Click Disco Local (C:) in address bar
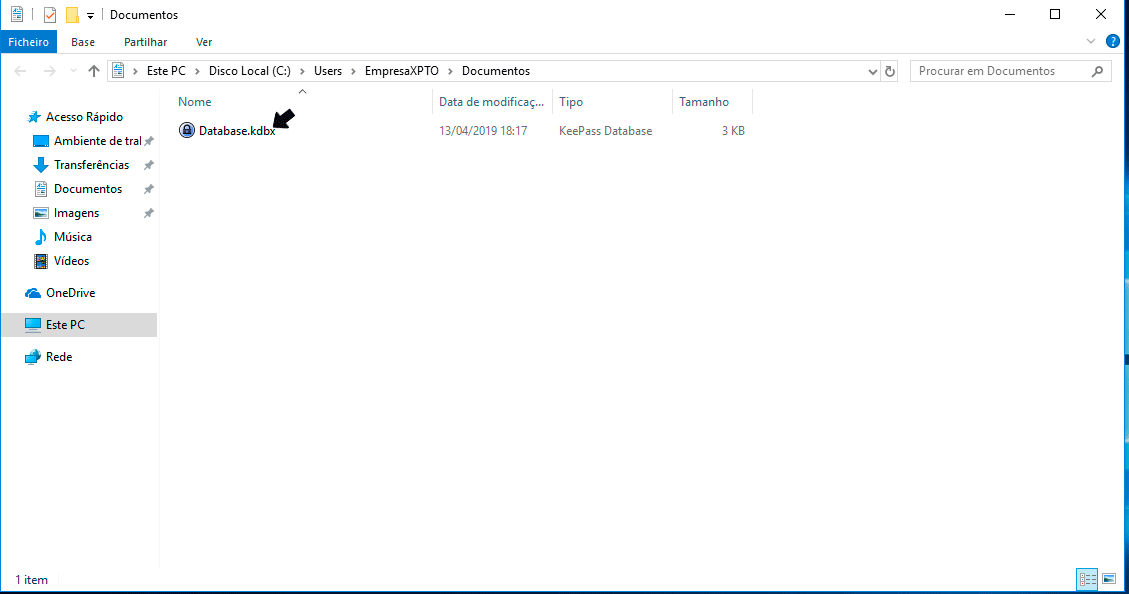The image size is (1129, 594). [x=250, y=71]
